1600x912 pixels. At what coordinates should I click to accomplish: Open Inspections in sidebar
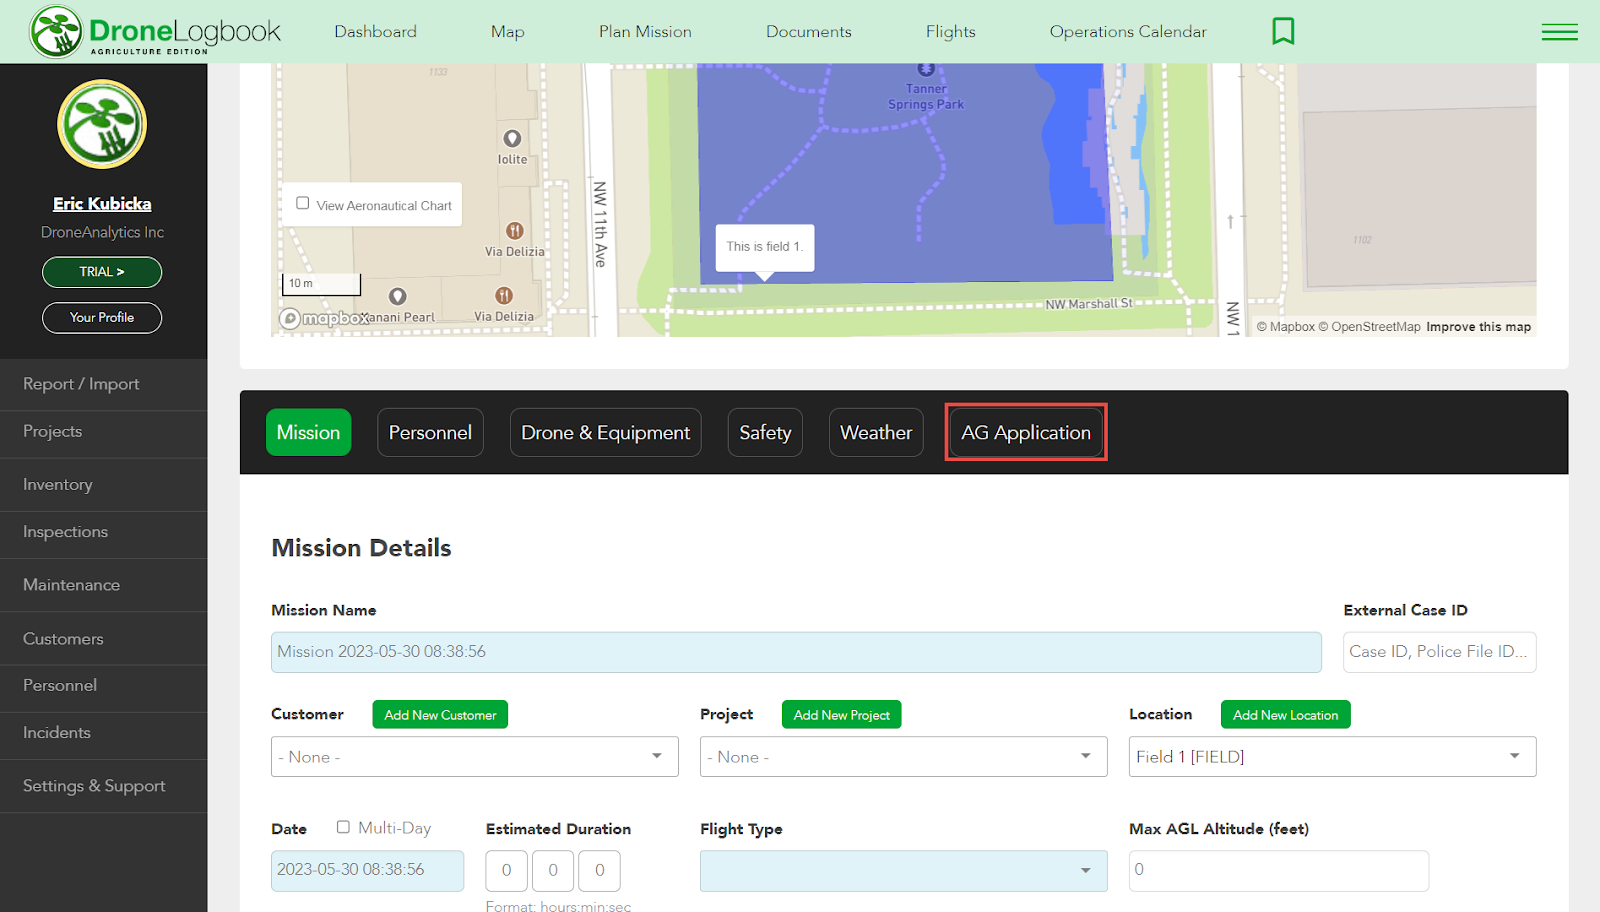coord(103,532)
